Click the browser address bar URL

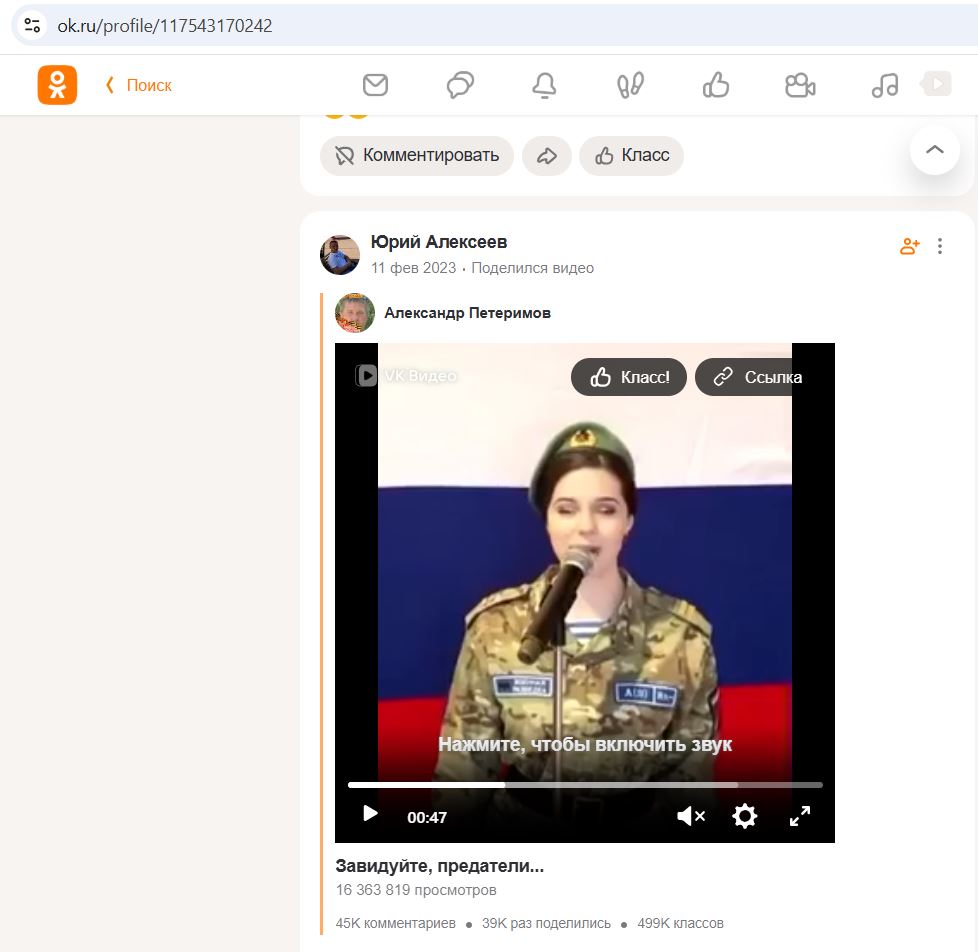(x=165, y=26)
